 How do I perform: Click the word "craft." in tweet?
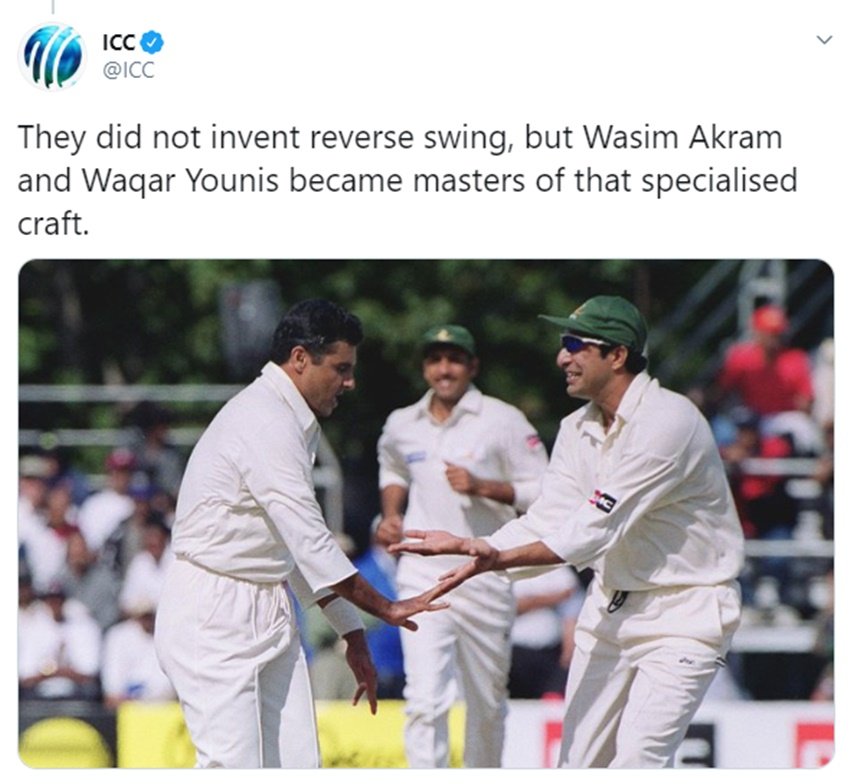click(x=53, y=223)
